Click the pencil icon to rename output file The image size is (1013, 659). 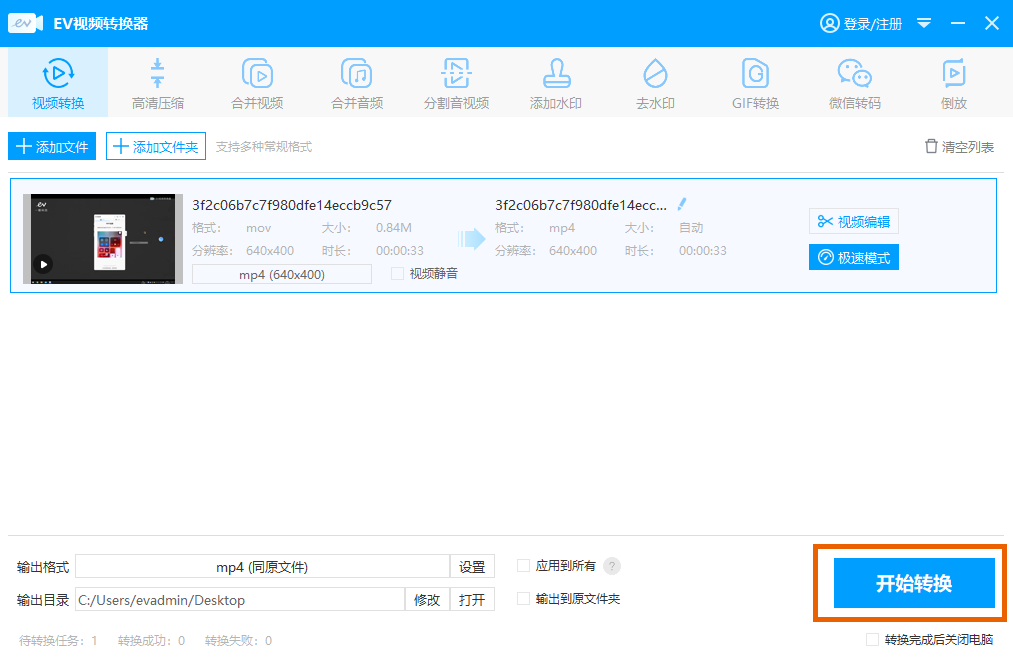coord(682,204)
